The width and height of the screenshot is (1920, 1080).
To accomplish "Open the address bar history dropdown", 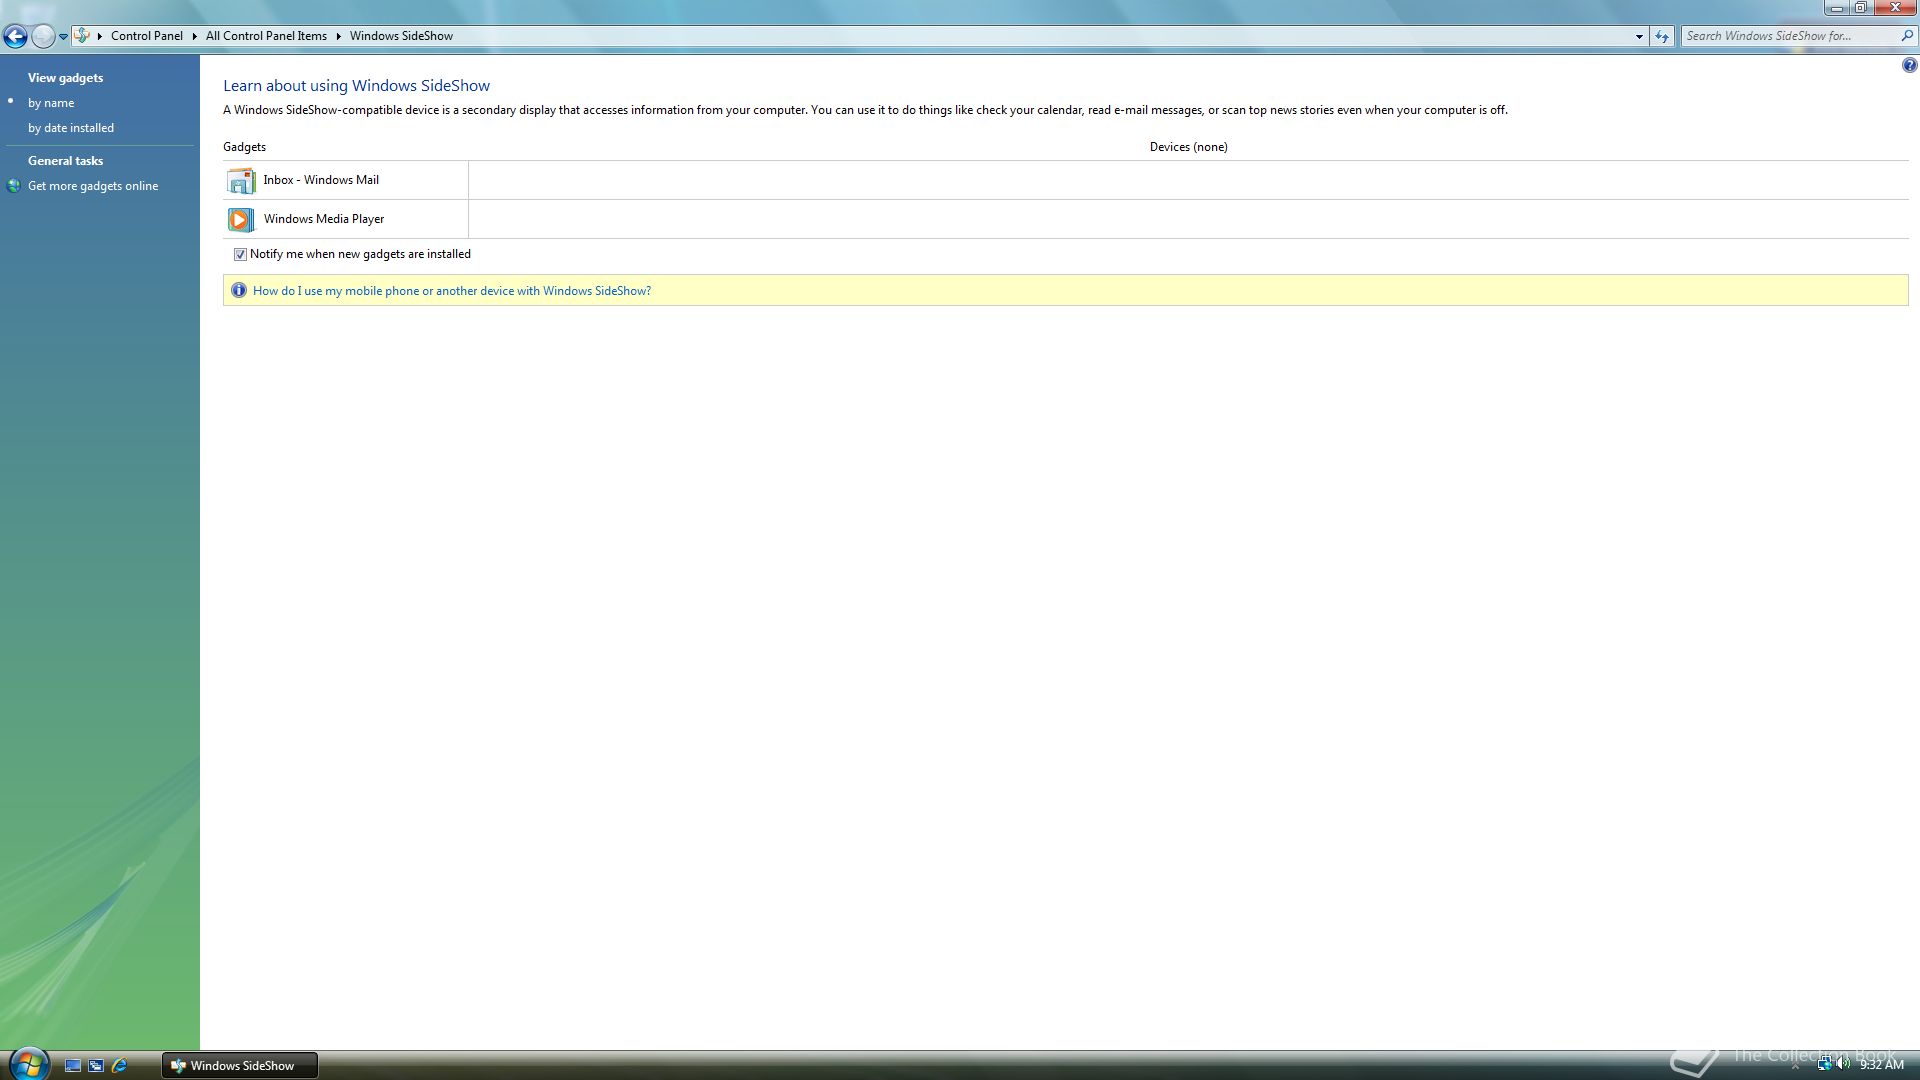I will 1639,36.
